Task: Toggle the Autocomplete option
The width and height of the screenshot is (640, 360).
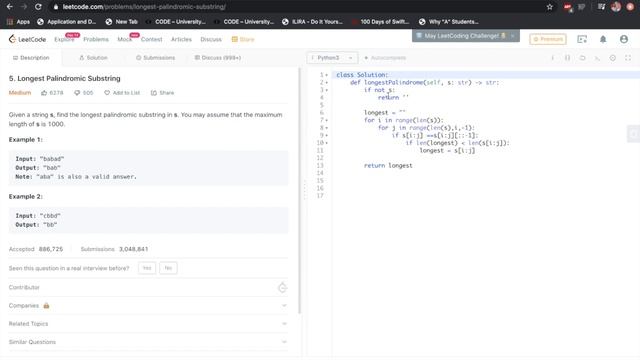Action: 384,58
